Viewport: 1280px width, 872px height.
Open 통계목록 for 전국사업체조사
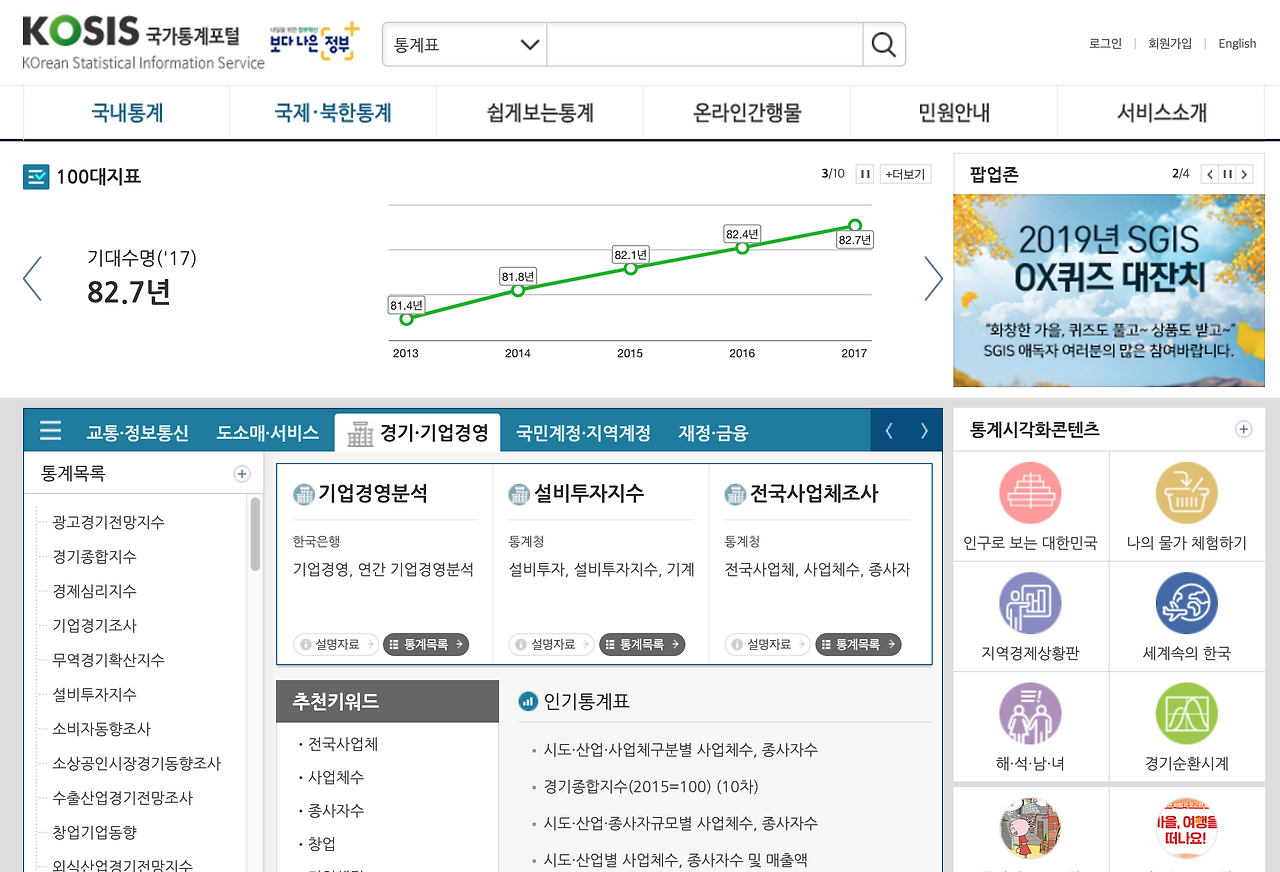point(858,645)
